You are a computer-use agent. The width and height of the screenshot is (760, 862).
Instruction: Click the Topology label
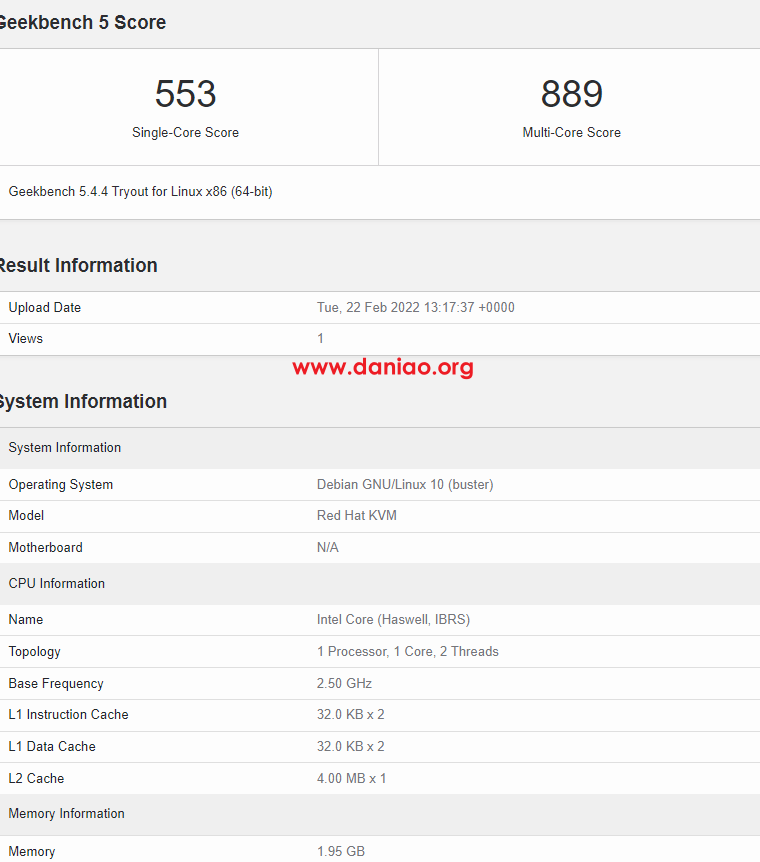pyautogui.click(x=34, y=652)
